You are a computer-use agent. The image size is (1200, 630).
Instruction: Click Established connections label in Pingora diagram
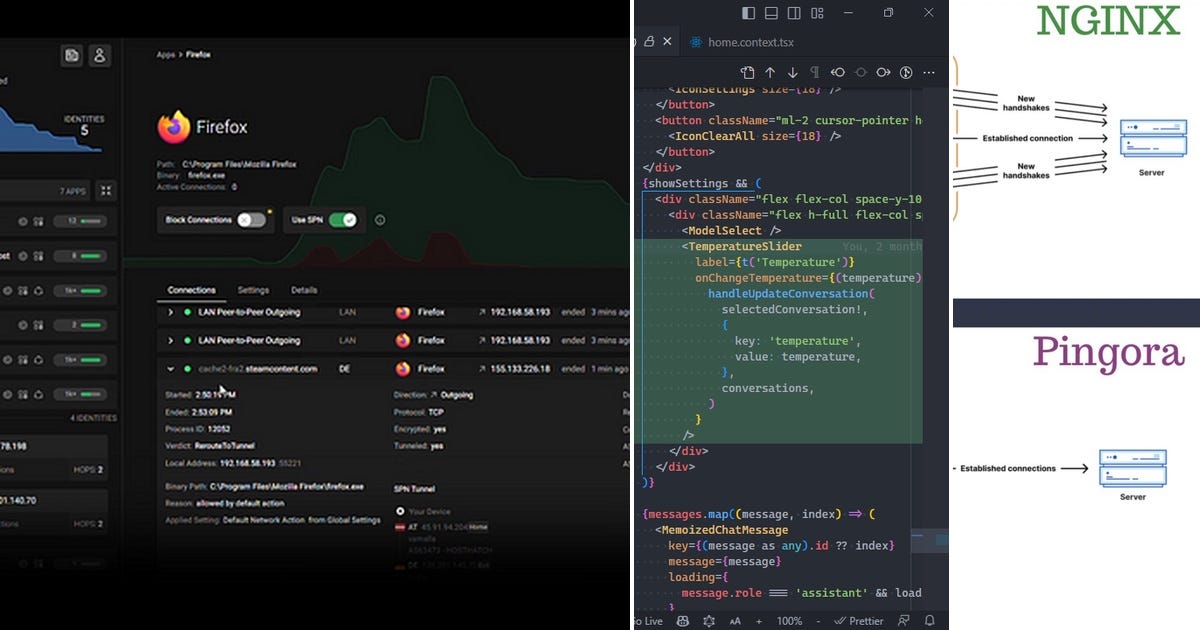[1007, 468]
